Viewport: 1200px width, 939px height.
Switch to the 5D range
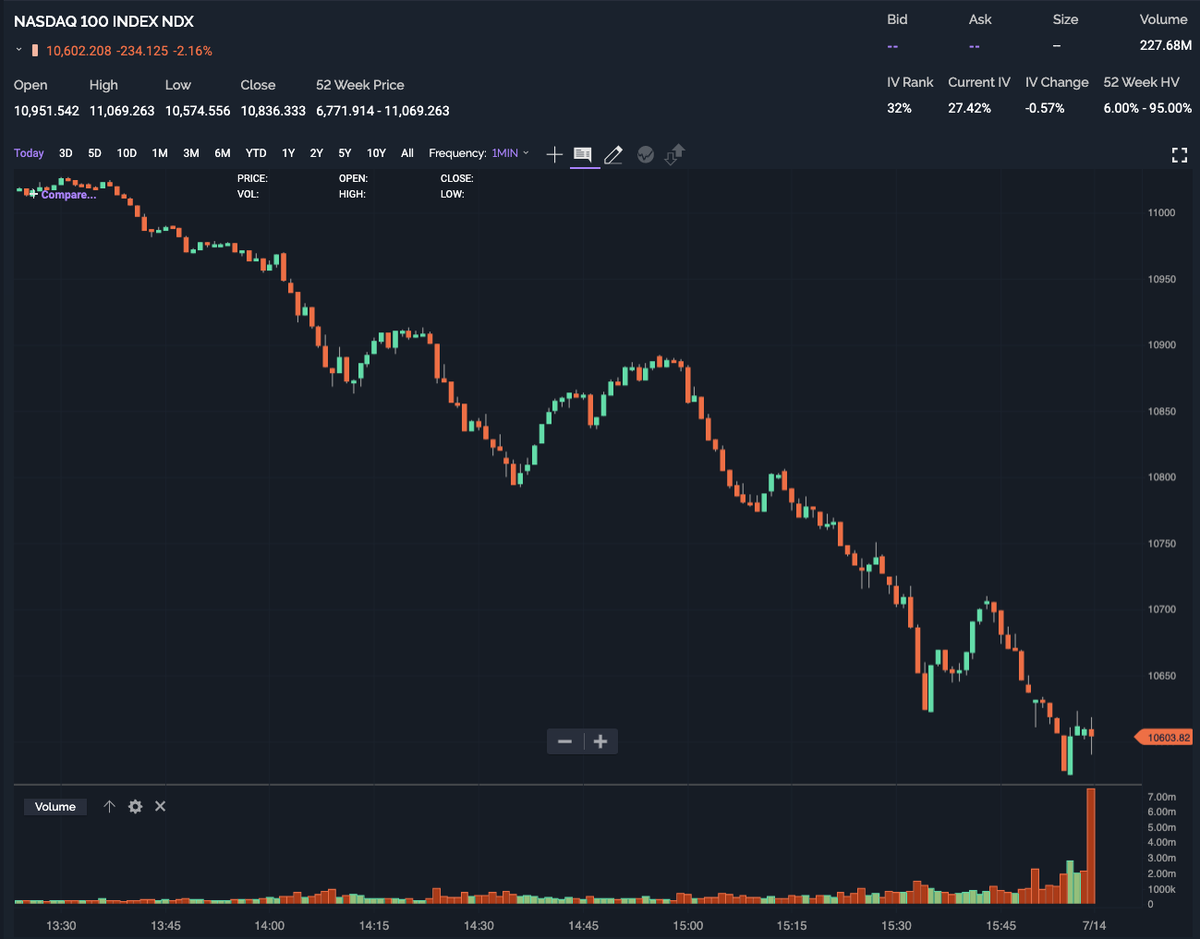95,153
